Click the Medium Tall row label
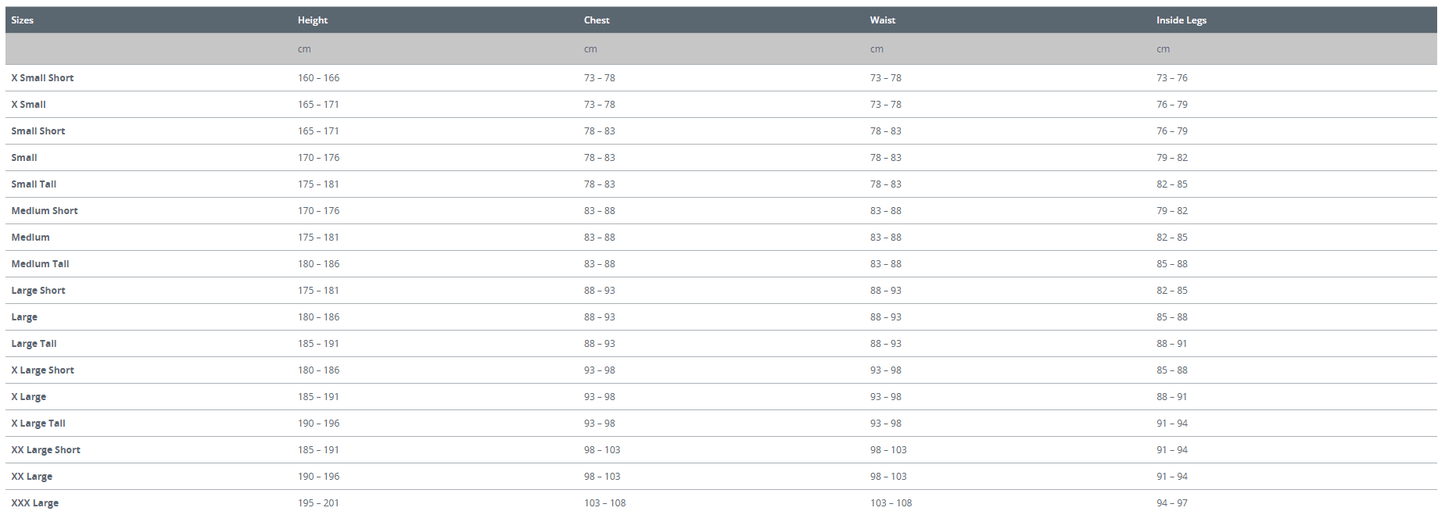This screenshot has height=522, width=1445. (40, 264)
